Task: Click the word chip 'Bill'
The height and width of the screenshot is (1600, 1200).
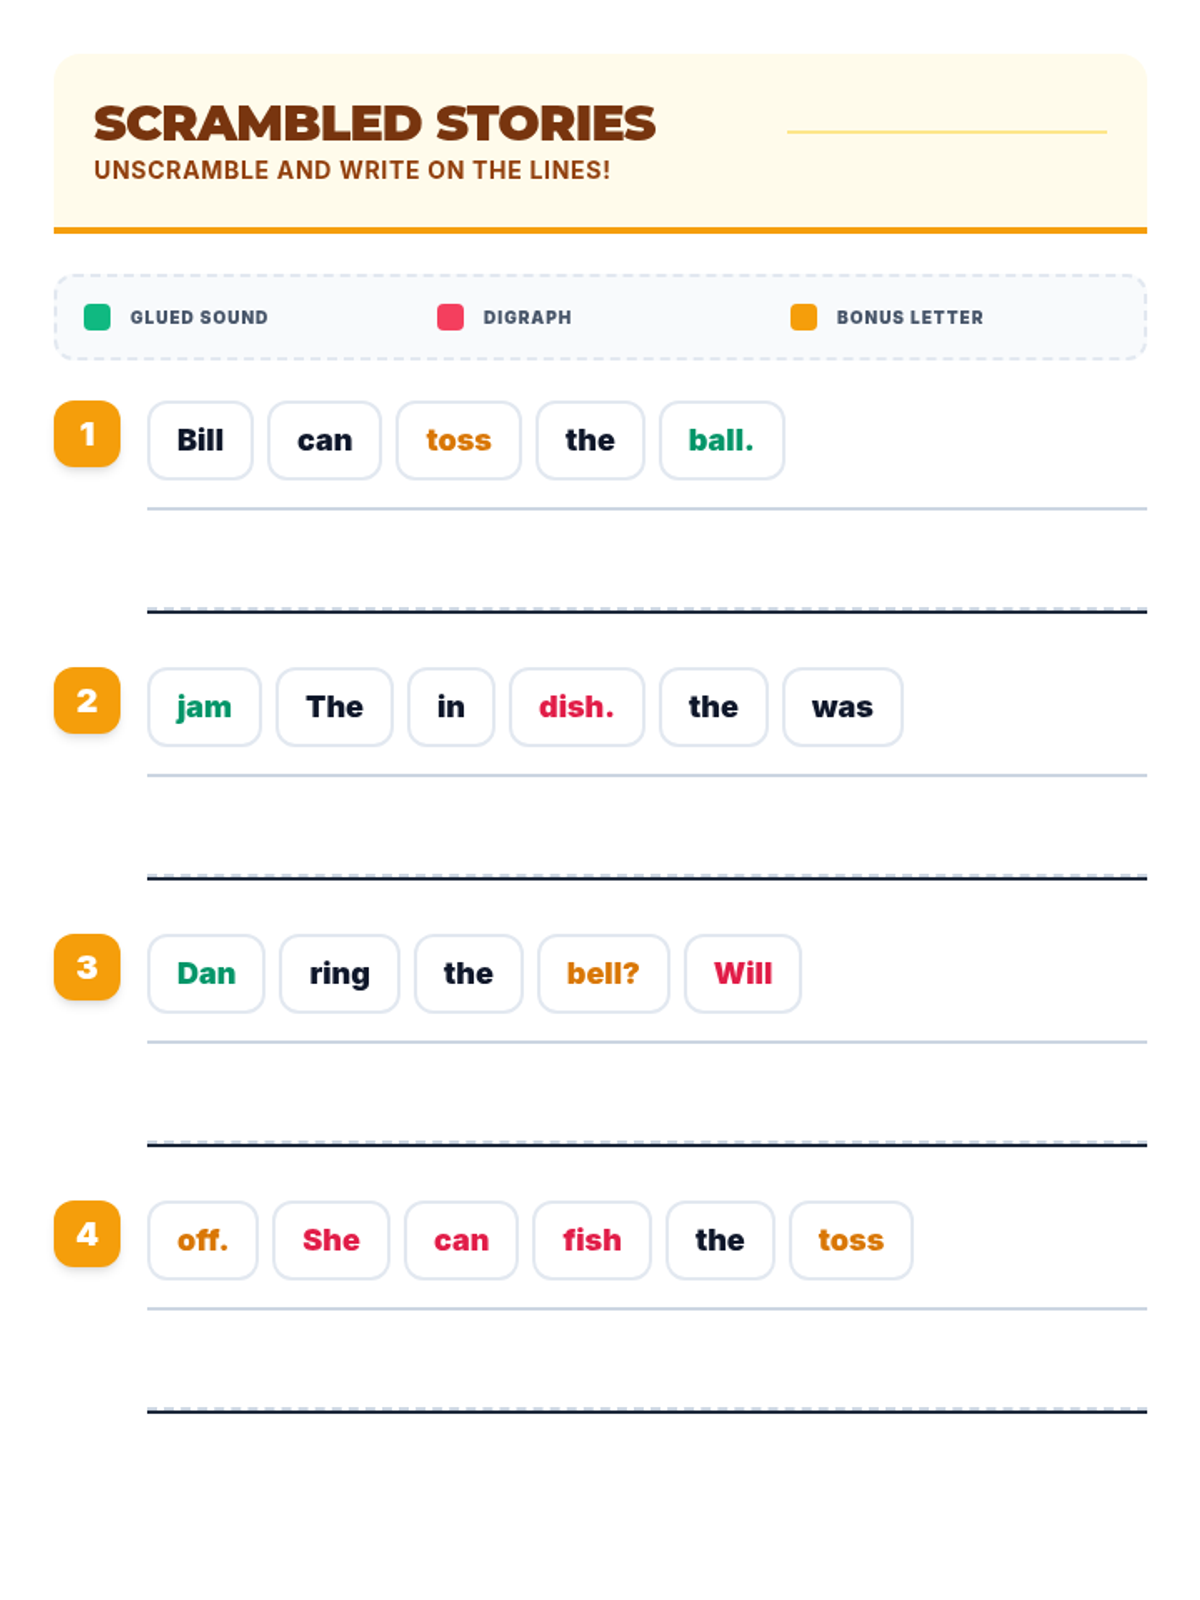Action: pyautogui.click(x=200, y=440)
